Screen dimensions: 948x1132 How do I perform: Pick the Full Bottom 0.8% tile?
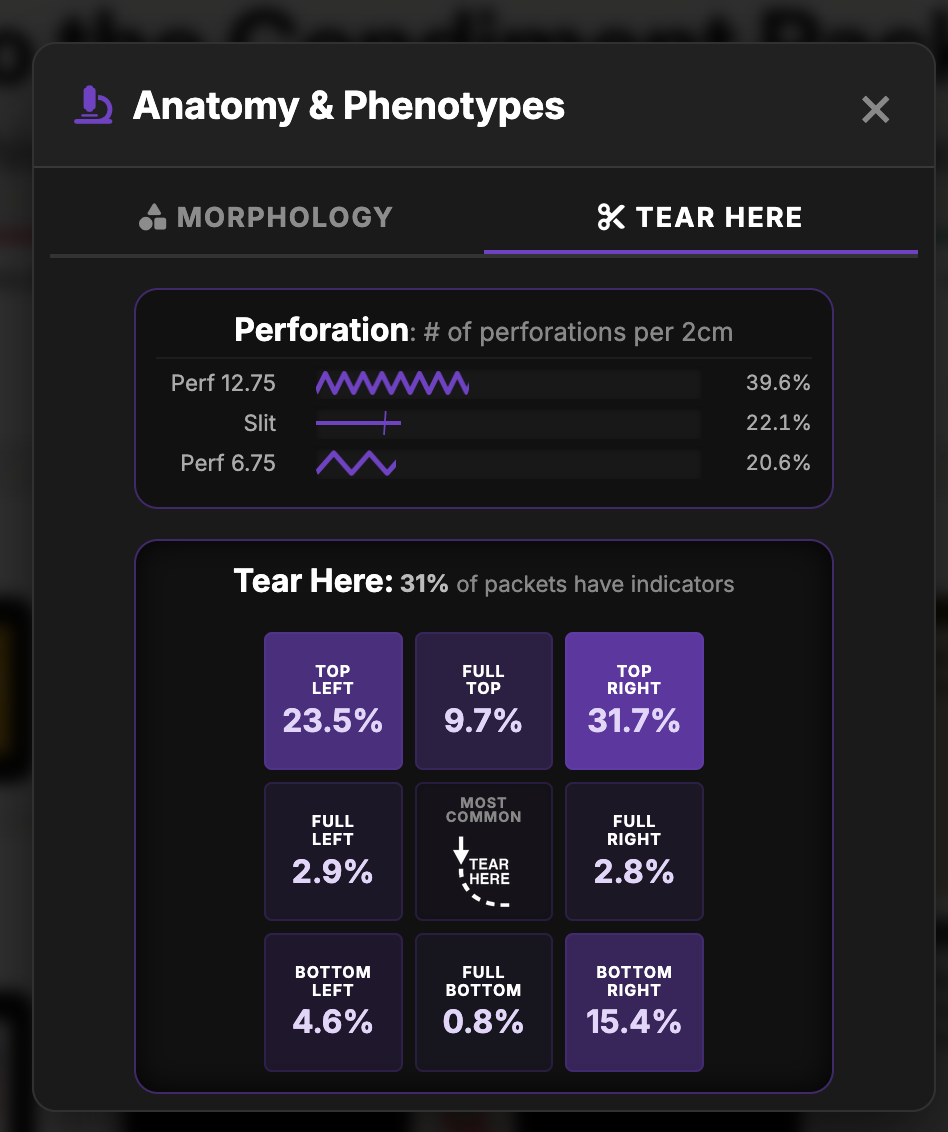click(484, 1002)
